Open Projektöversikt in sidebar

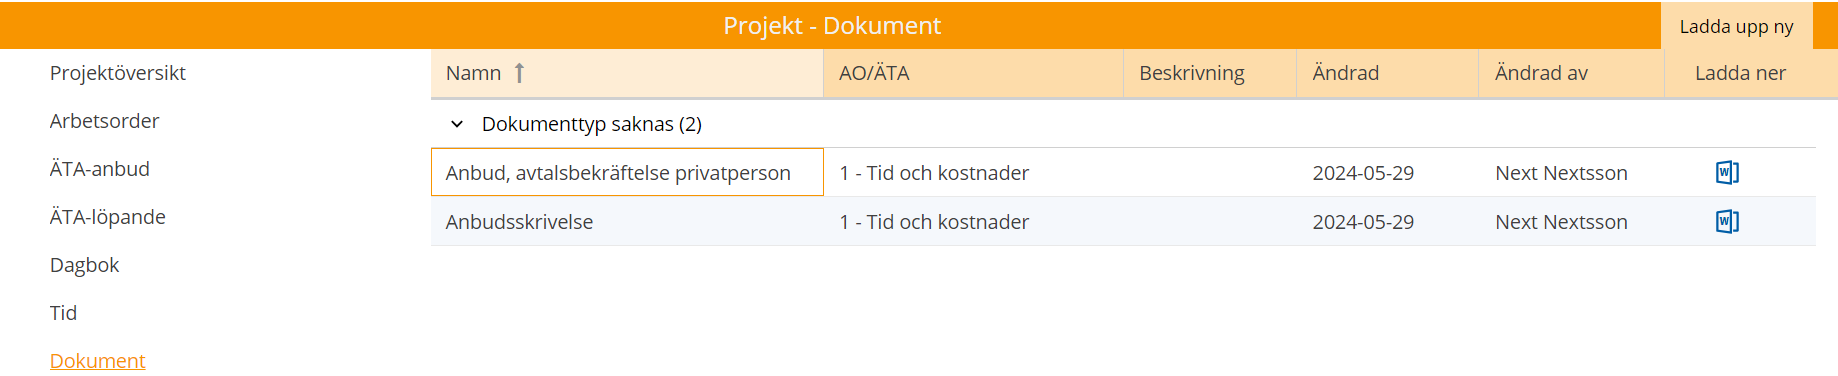point(118,73)
